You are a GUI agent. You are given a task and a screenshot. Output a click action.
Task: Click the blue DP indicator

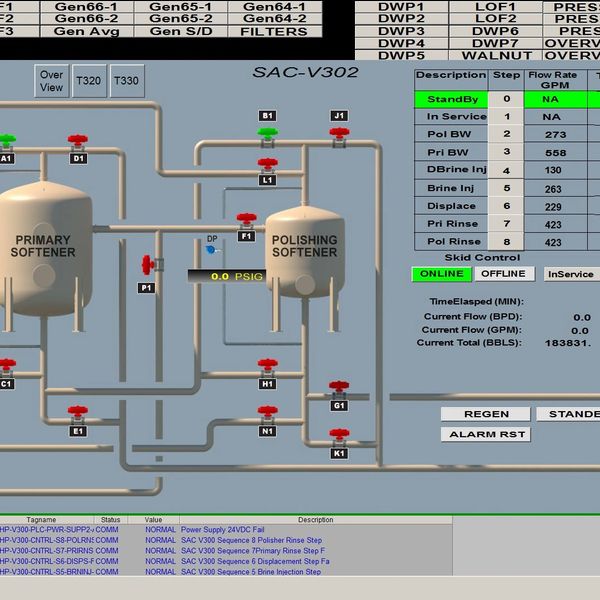click(211, 249)
